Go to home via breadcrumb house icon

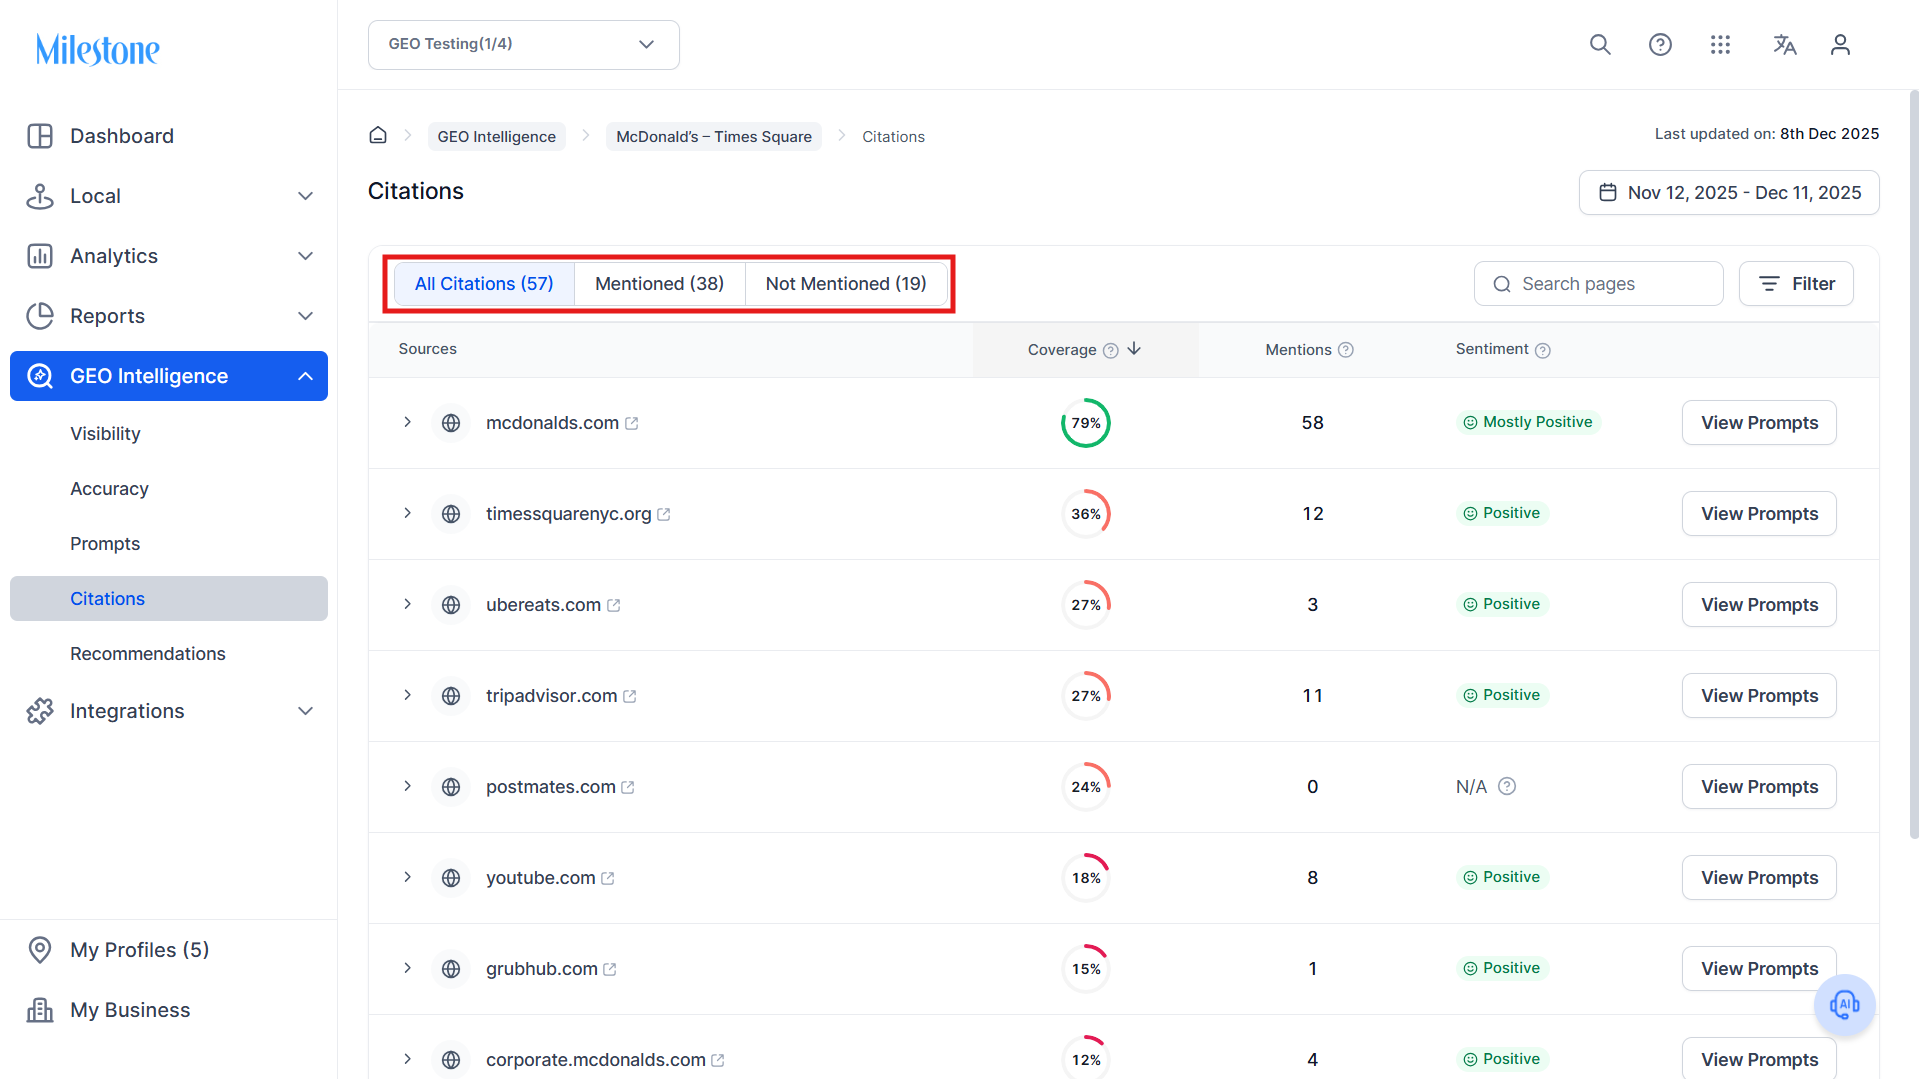pyautogui.click(x=378, y=135)
